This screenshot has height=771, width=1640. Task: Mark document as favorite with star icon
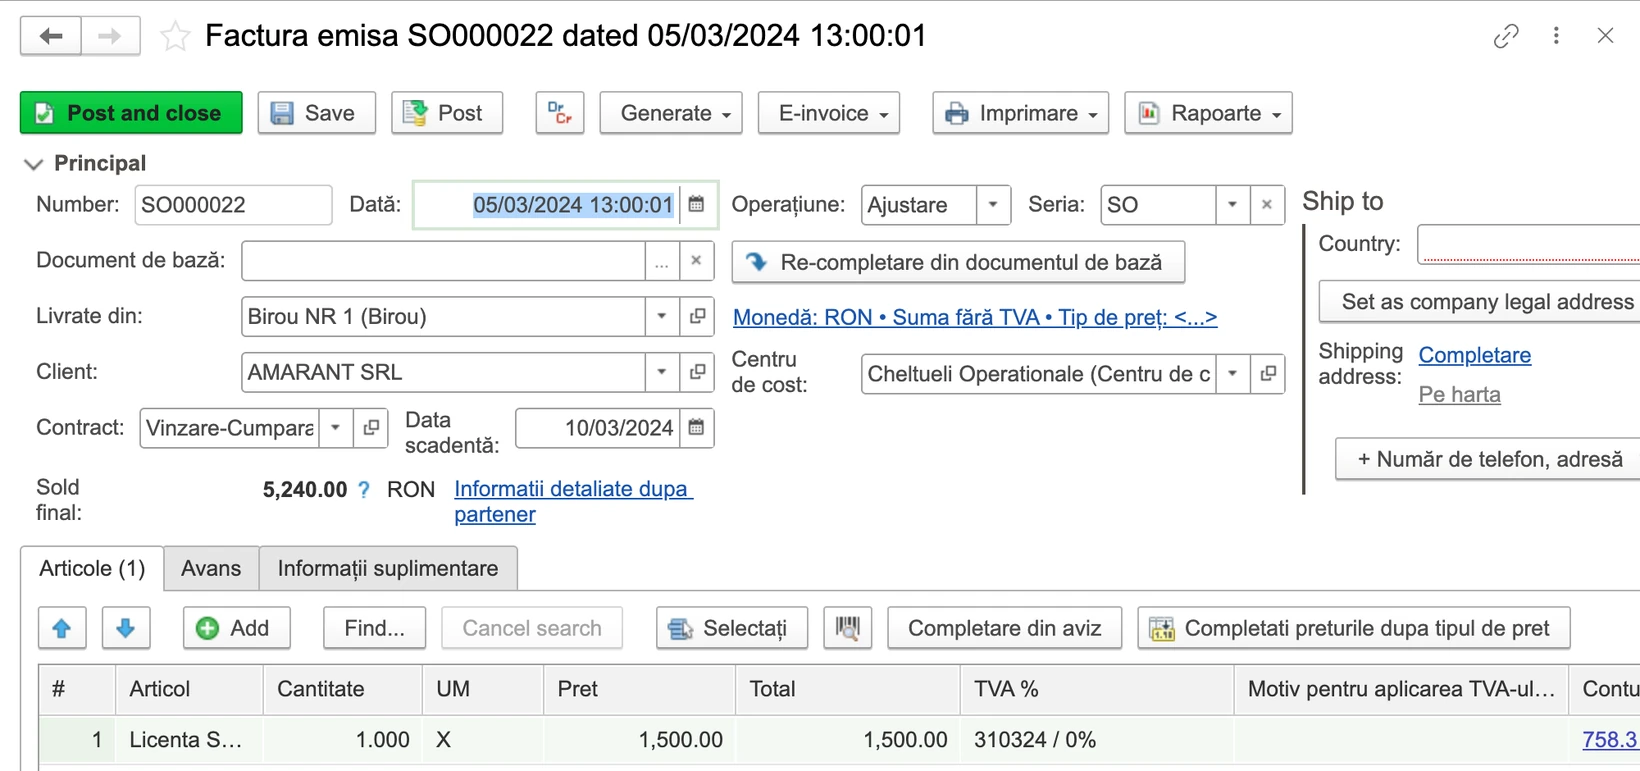point(175,37)
